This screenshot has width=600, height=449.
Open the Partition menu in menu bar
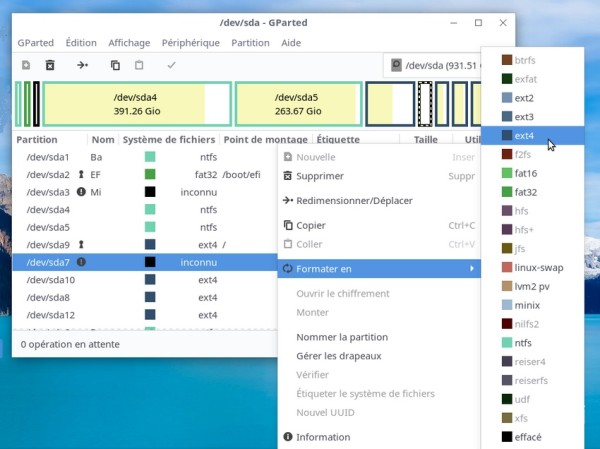(x=250, y=43)
